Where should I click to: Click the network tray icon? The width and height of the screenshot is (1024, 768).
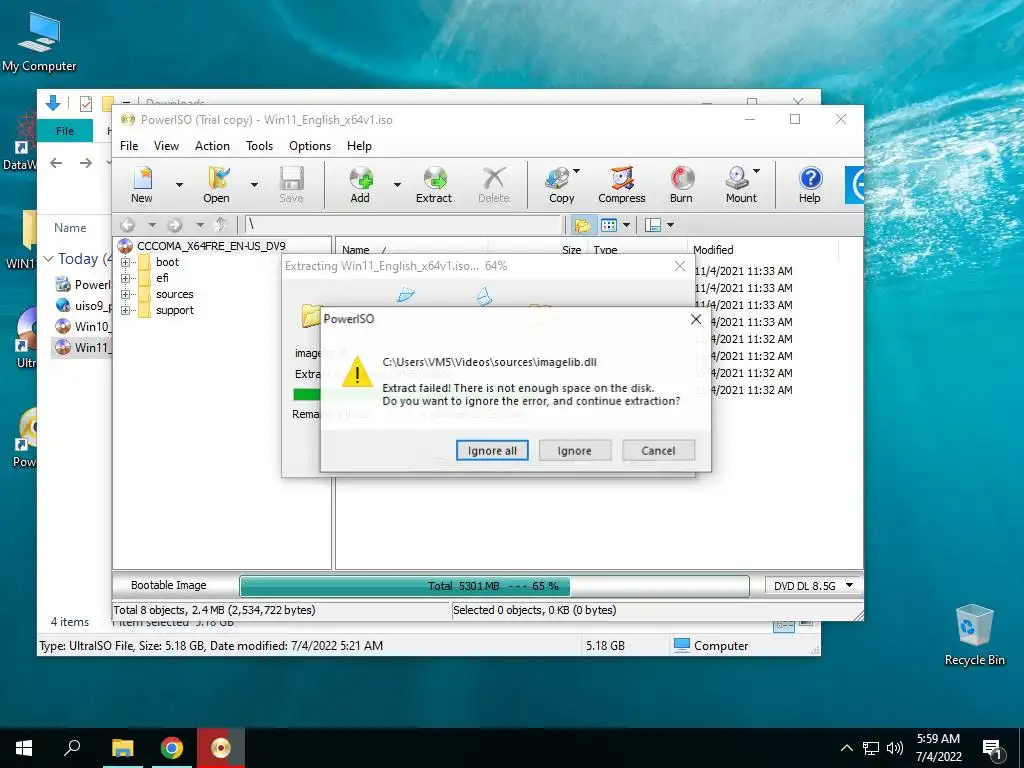pyautogui.click(x=871, y=748)
